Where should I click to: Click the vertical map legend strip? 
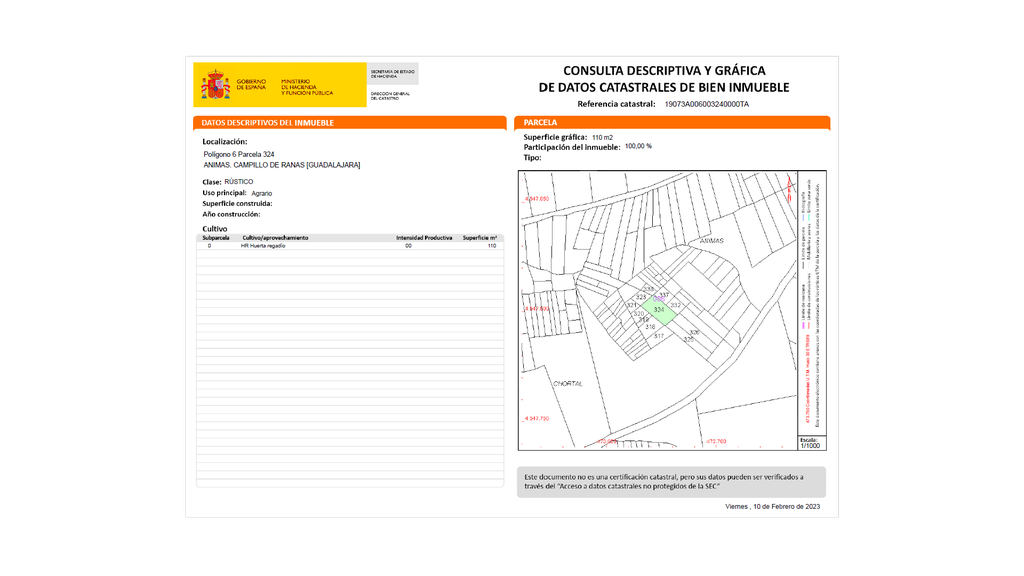[x=812, y=303]
